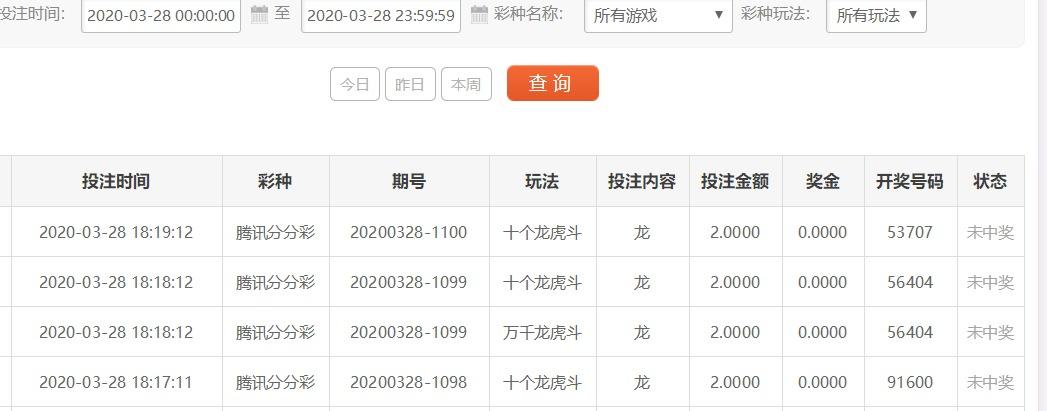Click the 状态 column header
Image resolution: width=1047 pixels, height=411 pixels.
point(990,181)
